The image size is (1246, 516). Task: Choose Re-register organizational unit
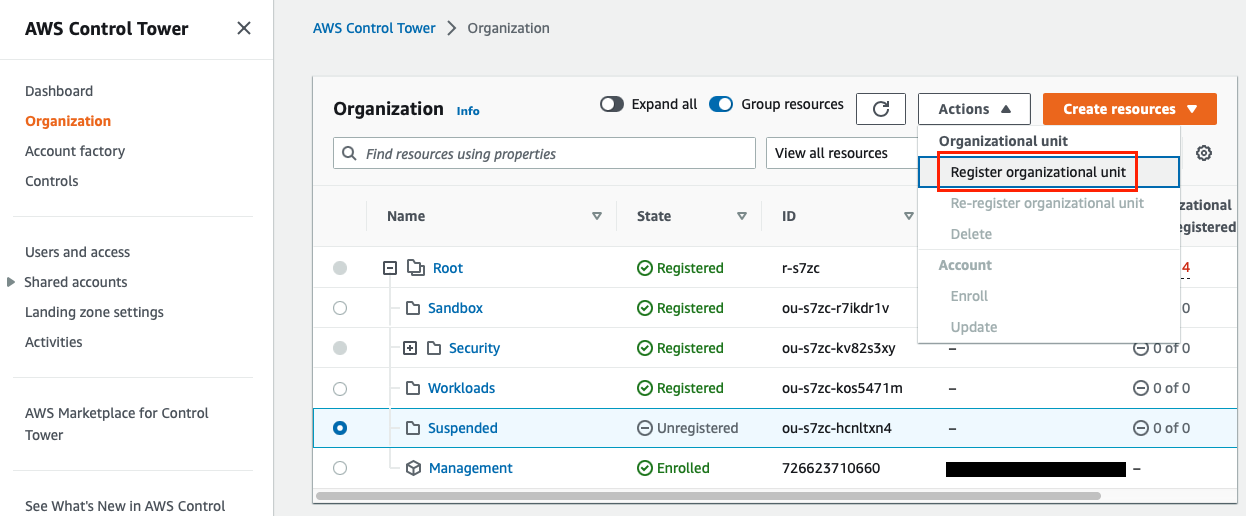(x=1049, y=203)
